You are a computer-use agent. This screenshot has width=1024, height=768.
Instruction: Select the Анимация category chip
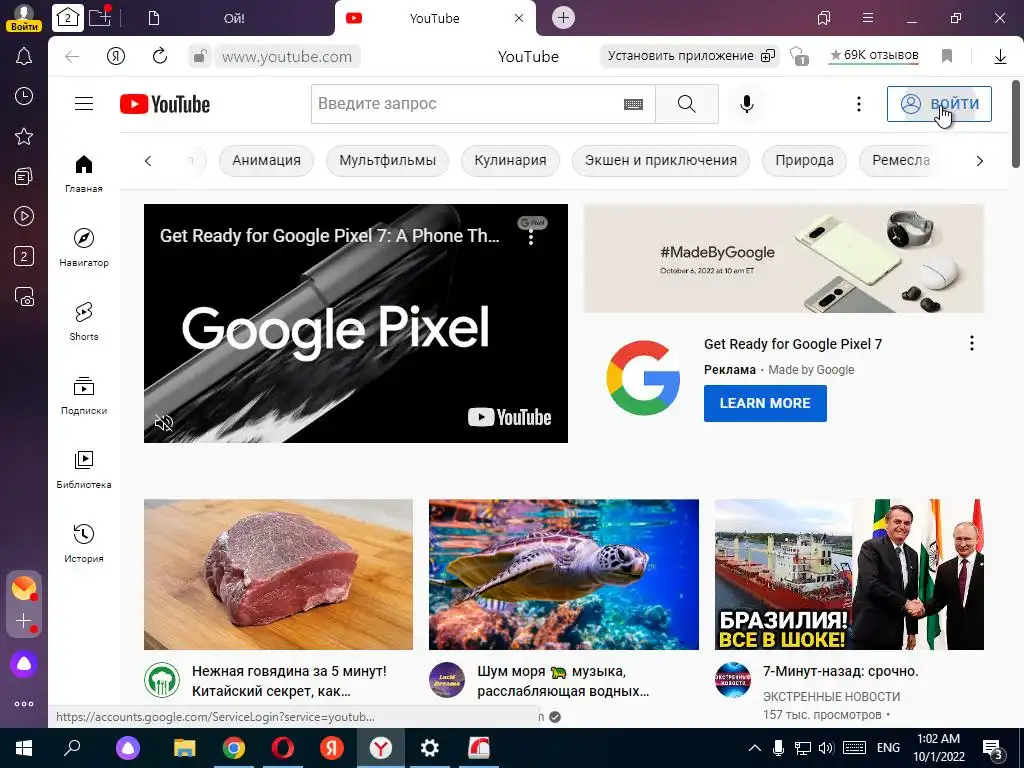(x=266, y=161)
